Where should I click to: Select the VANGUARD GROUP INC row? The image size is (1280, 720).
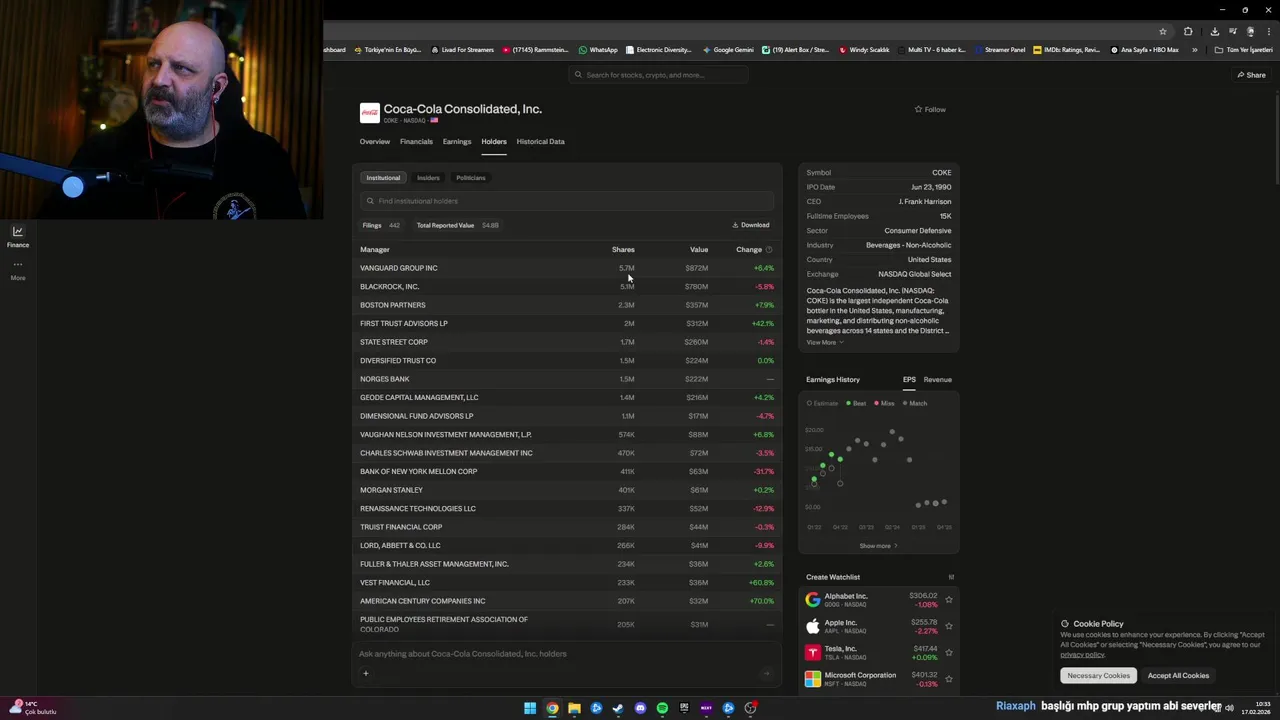(x=567, y=268)
